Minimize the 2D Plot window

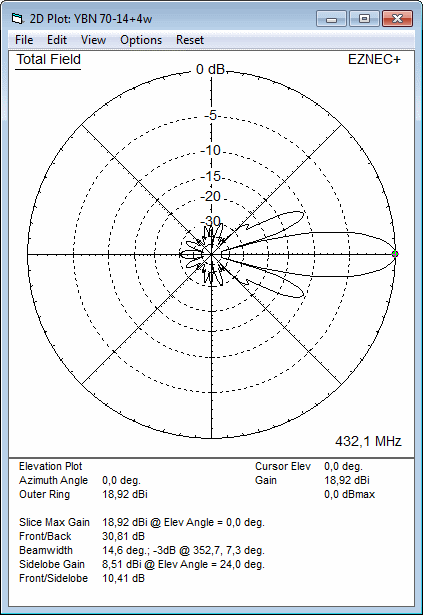click(331, 19)
